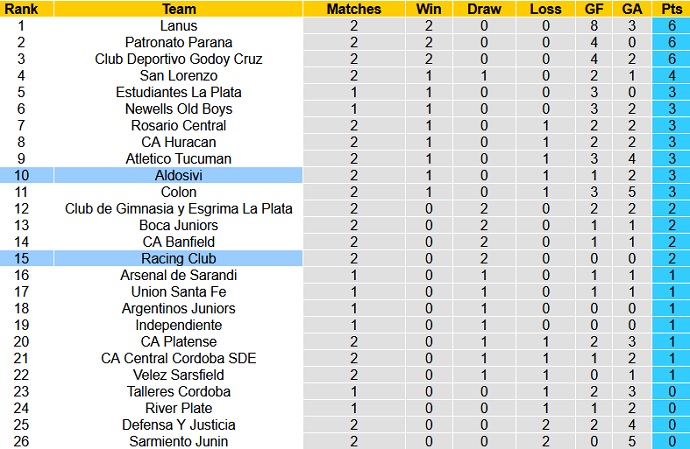Sort by the Pts column header
Viewport: 690px width, 449px height.
[671, 9]
